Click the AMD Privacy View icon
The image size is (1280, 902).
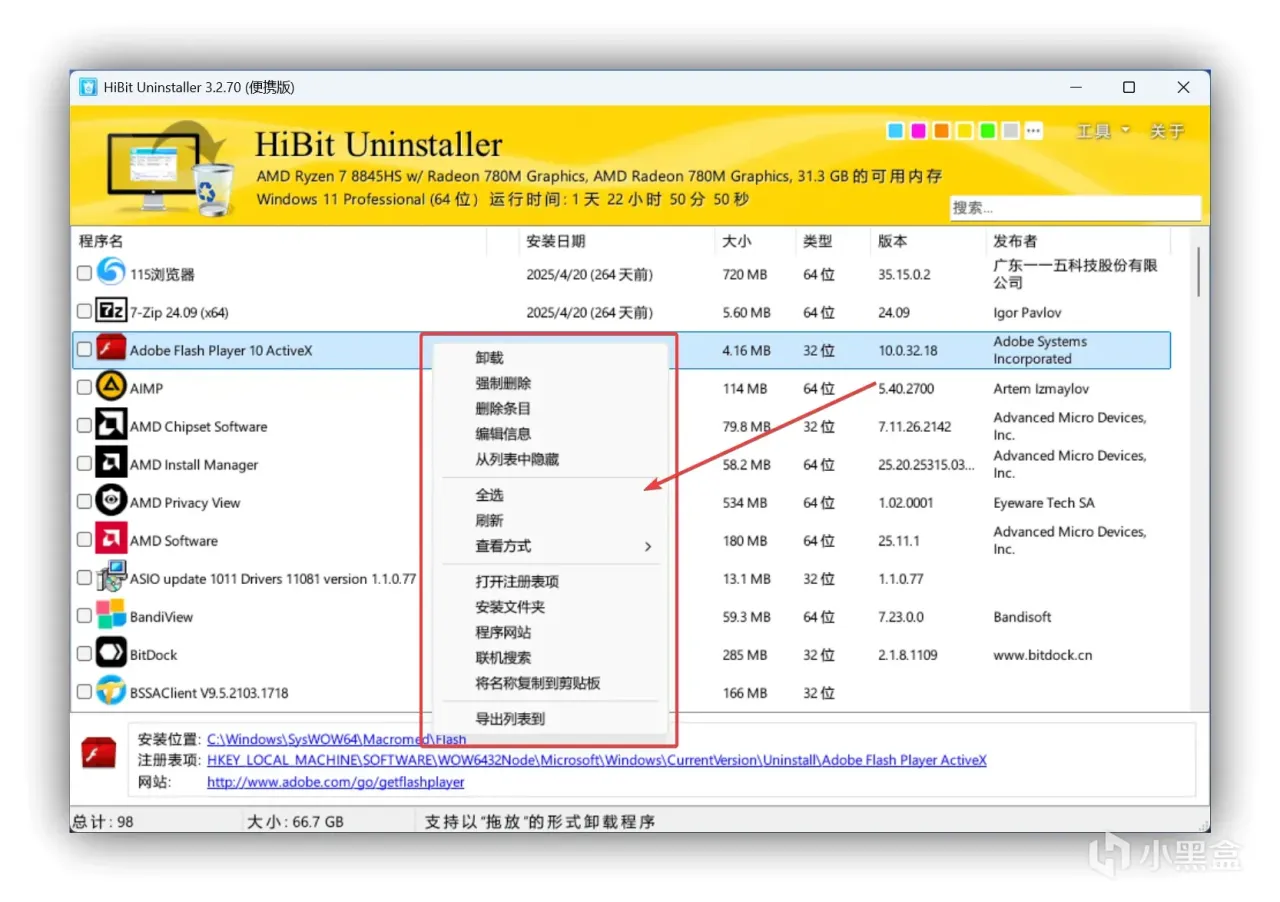point(111,502)
